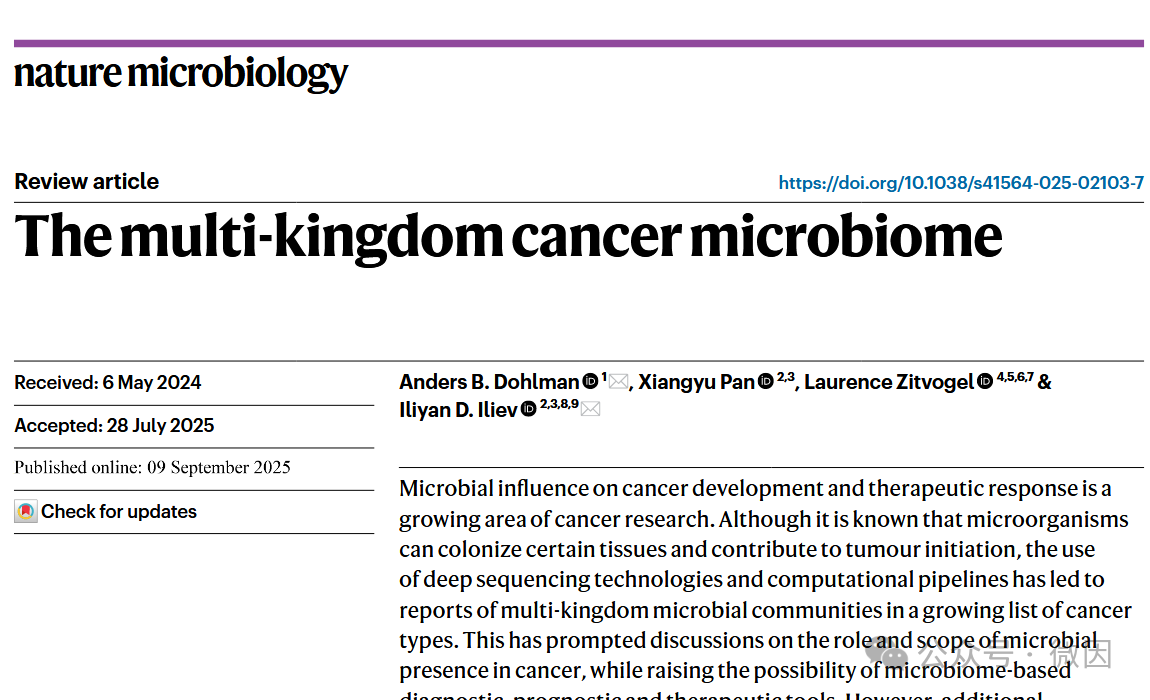Image resolution: width=1150 pixels, height=700 pixels.
Task: Click affiliation superscript 2,3 after Xiangyu Pan
Action: [x=785, y=377]
